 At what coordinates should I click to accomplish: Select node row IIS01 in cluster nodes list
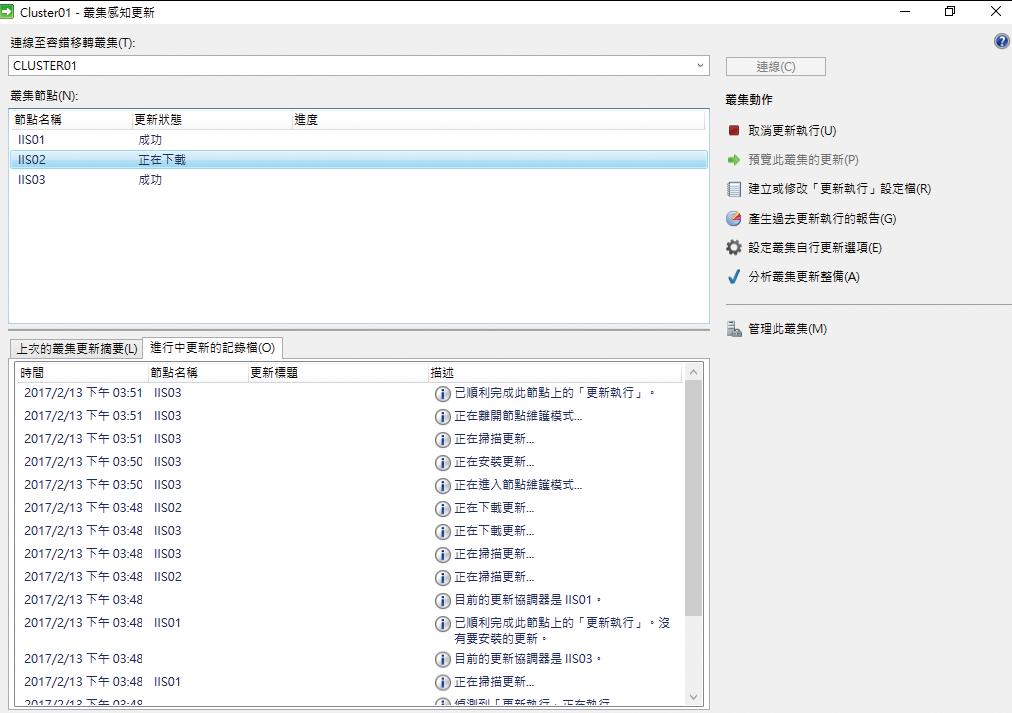coord(359,140)
